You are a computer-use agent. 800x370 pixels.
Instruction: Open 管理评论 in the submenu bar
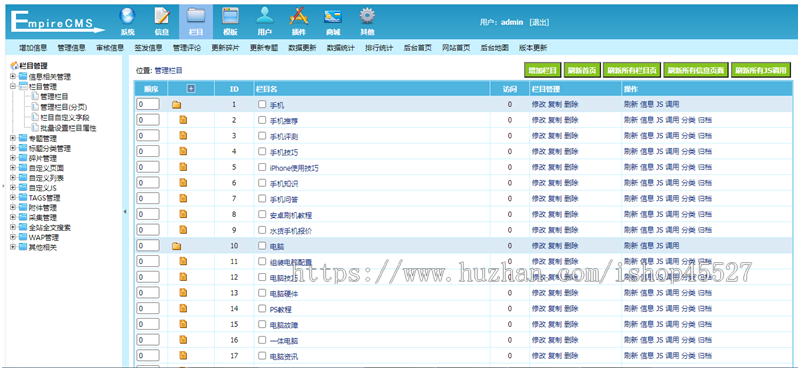tap(187, 48)
